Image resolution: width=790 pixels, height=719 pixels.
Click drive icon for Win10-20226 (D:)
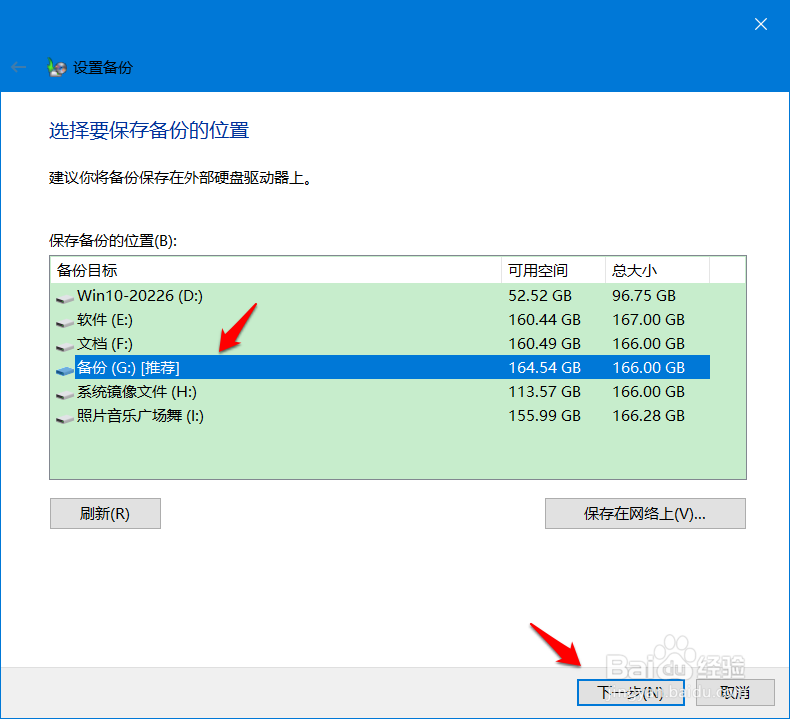tap(64, 299)
